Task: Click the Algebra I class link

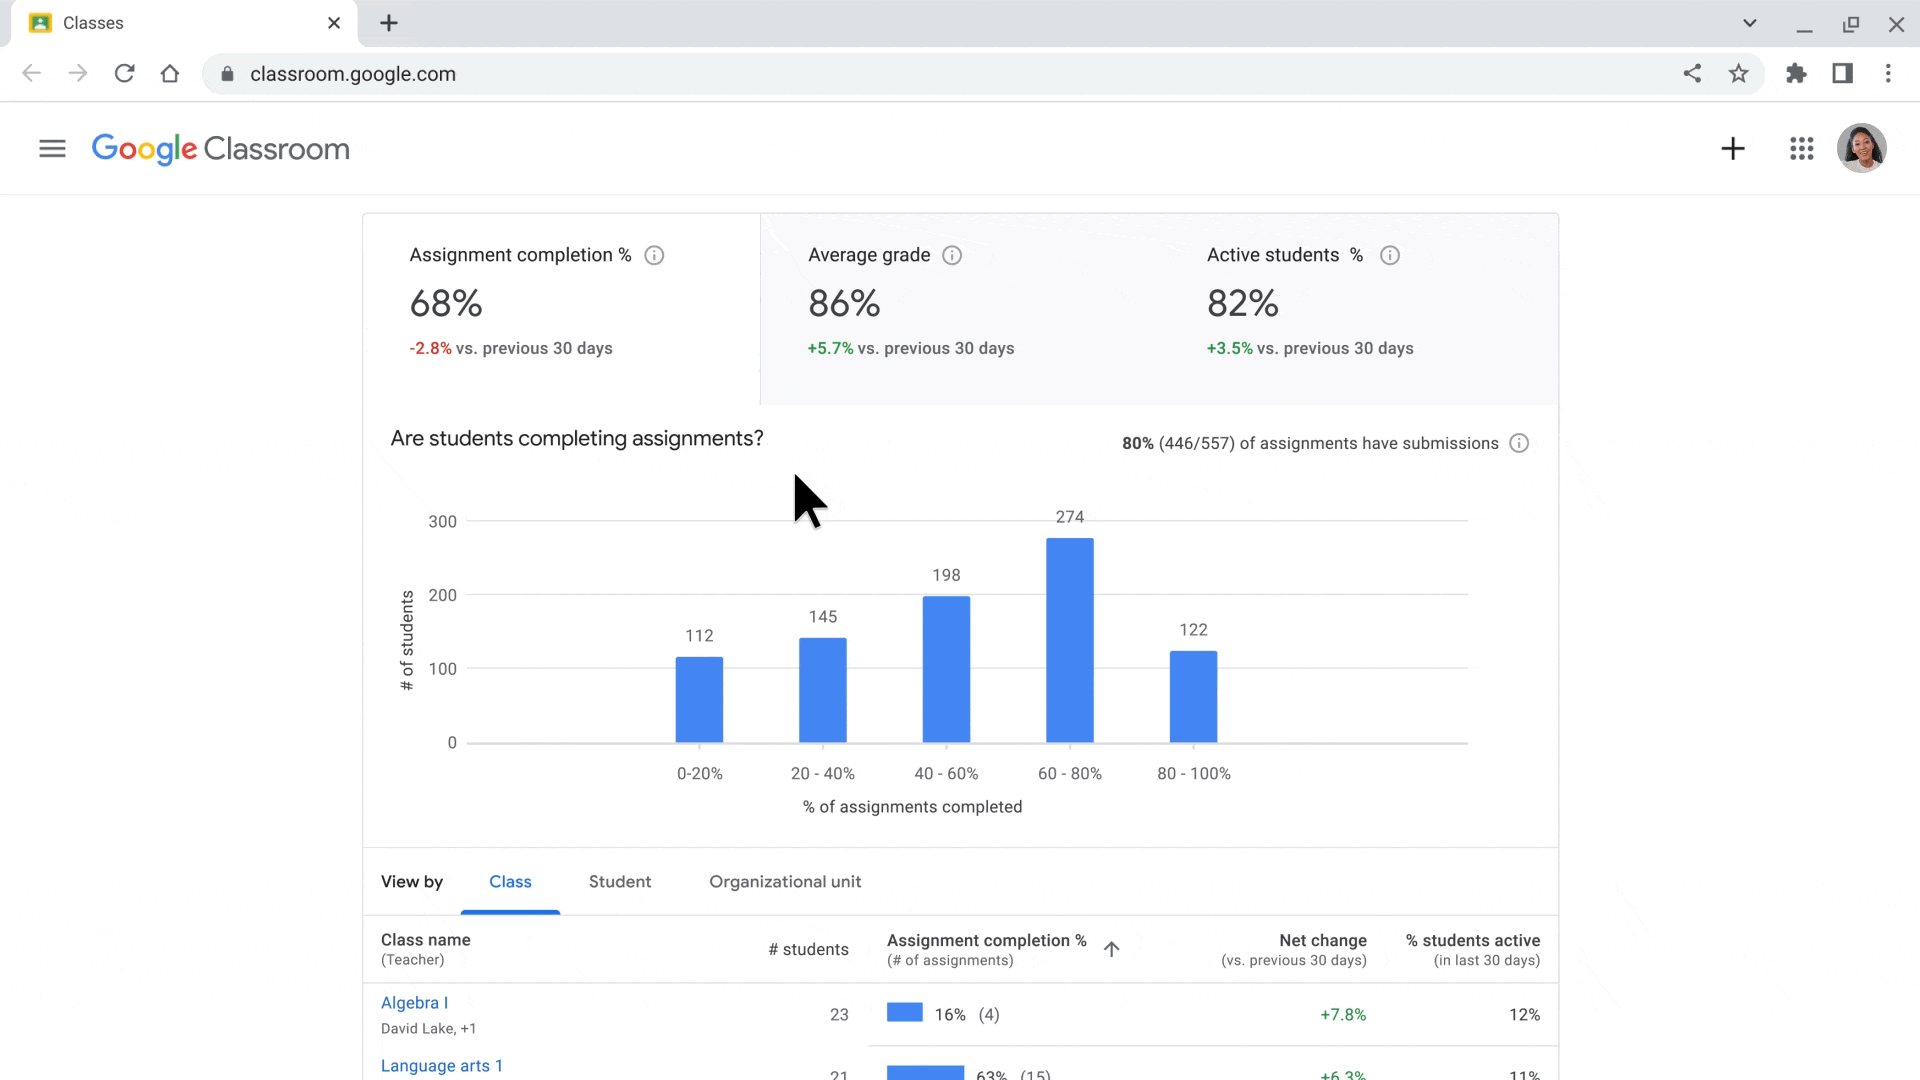Action: 414,1002
